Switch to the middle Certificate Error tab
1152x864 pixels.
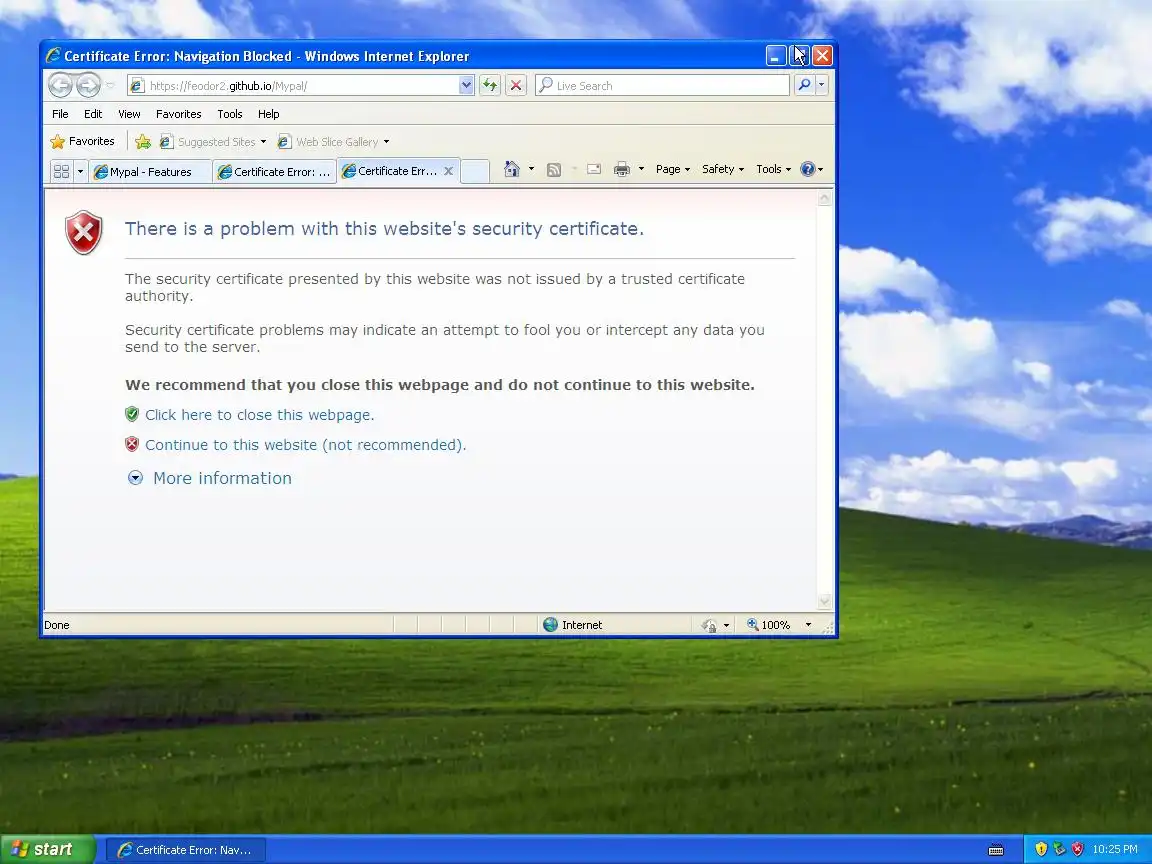click(274, 172)
